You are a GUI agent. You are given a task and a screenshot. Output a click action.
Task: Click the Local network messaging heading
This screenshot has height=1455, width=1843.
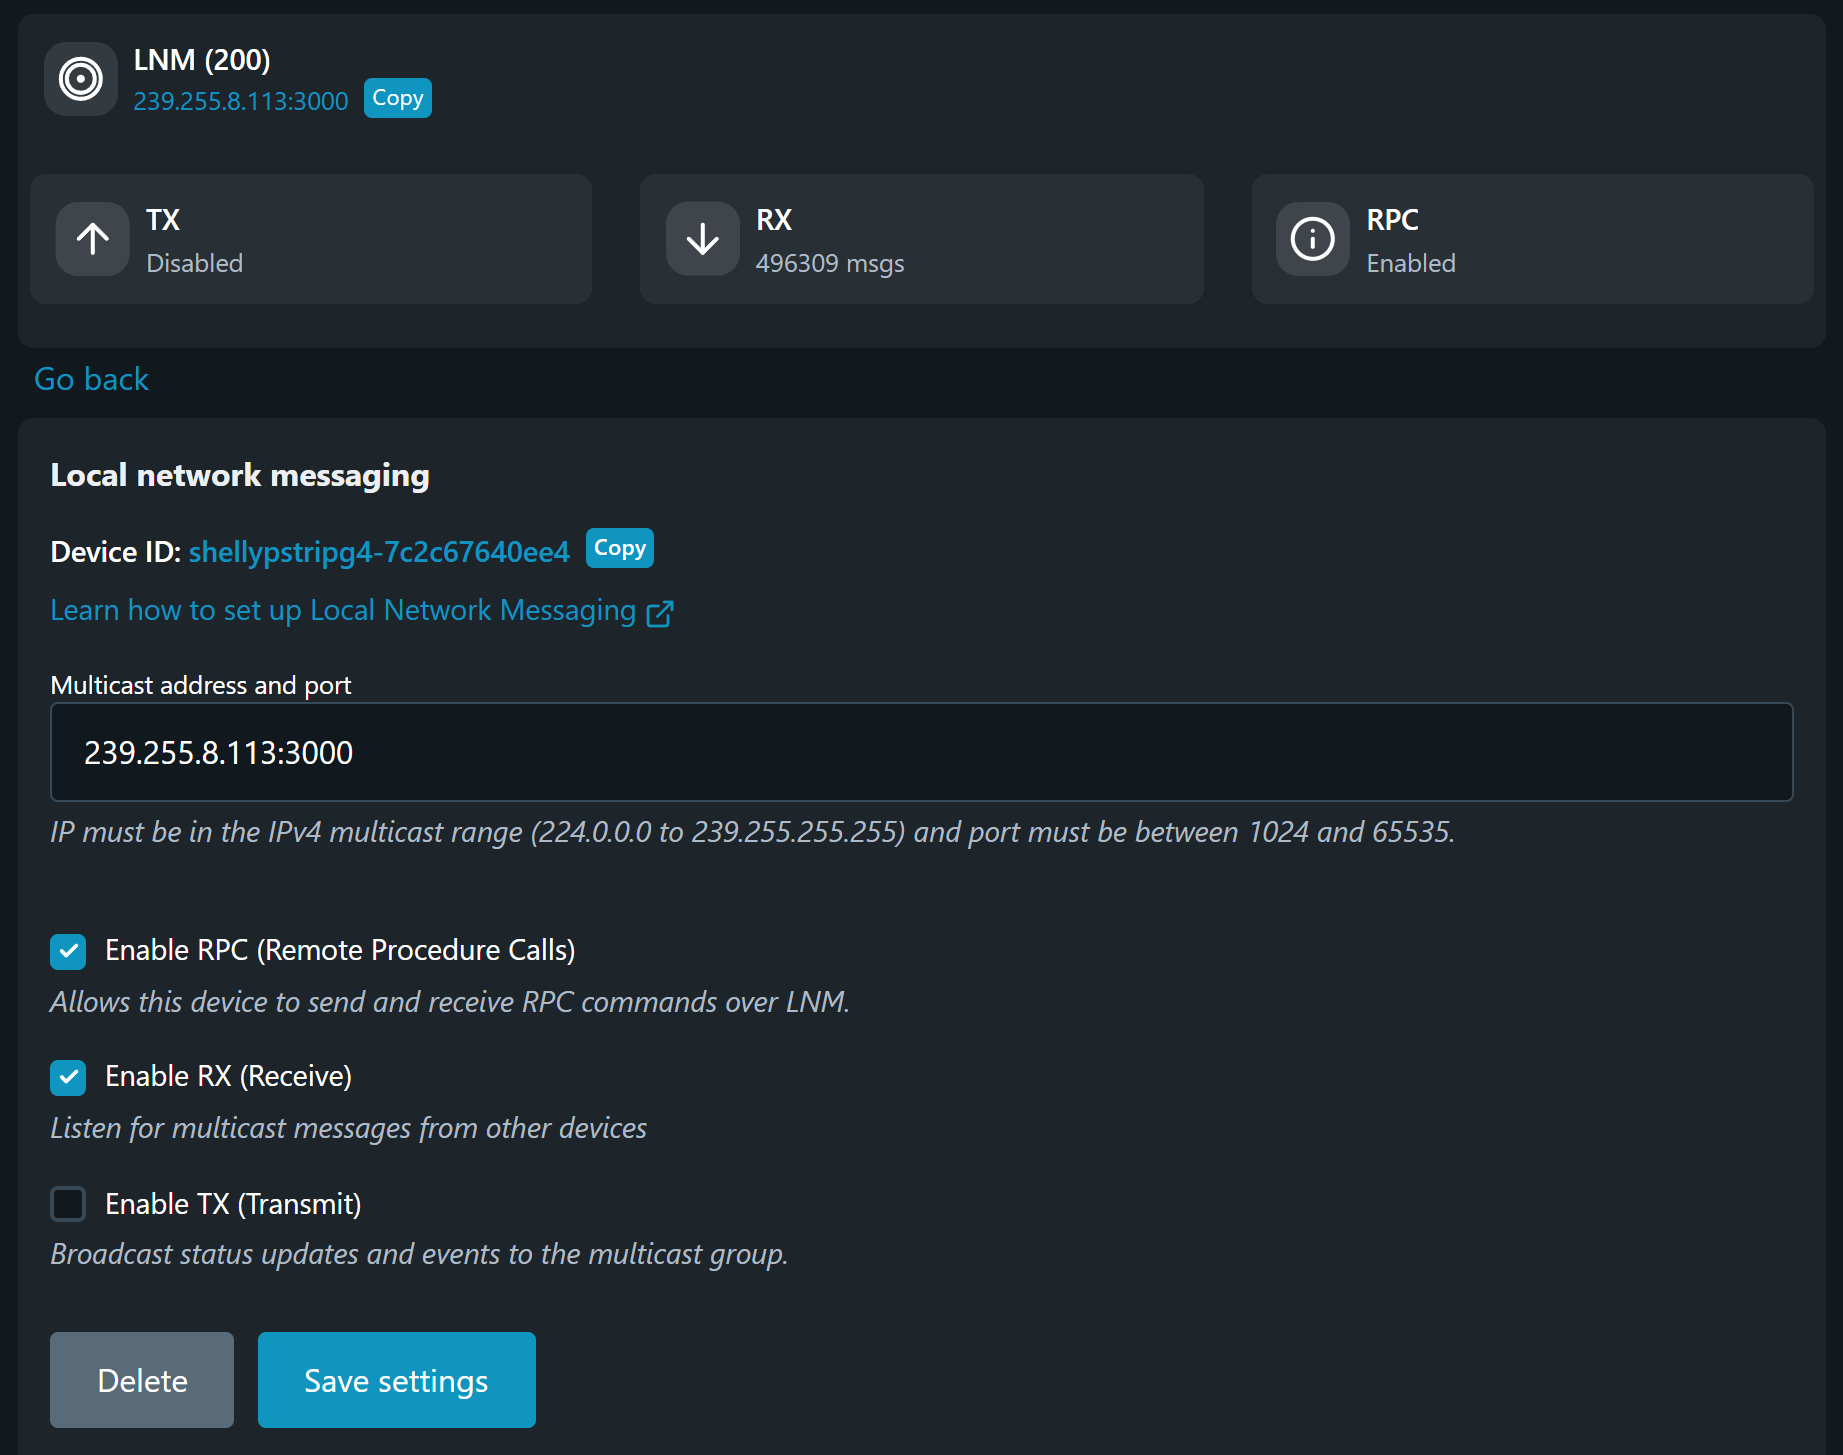240,475
